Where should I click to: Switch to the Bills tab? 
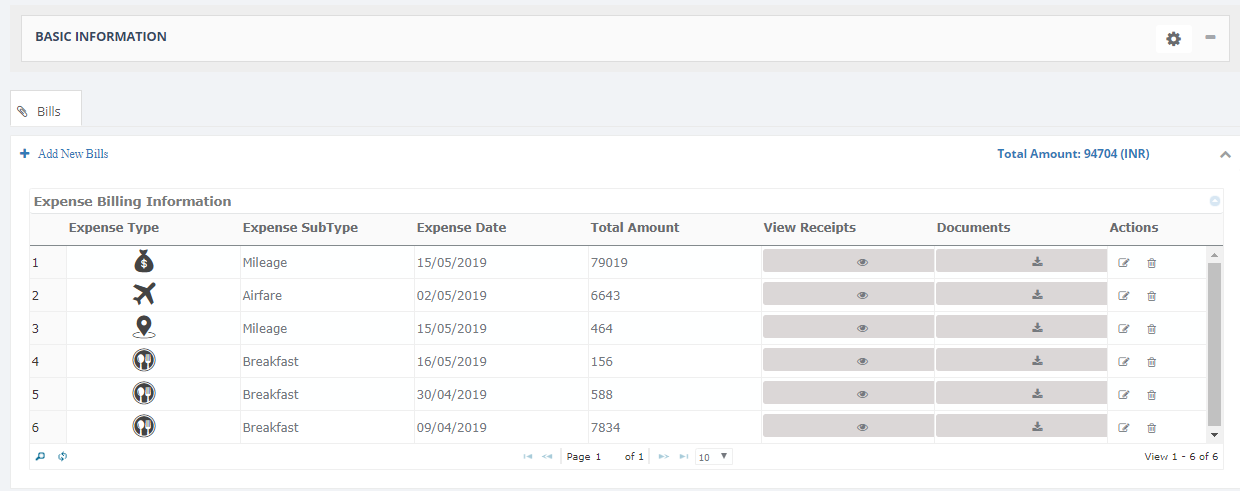click(x=46, y=111)
